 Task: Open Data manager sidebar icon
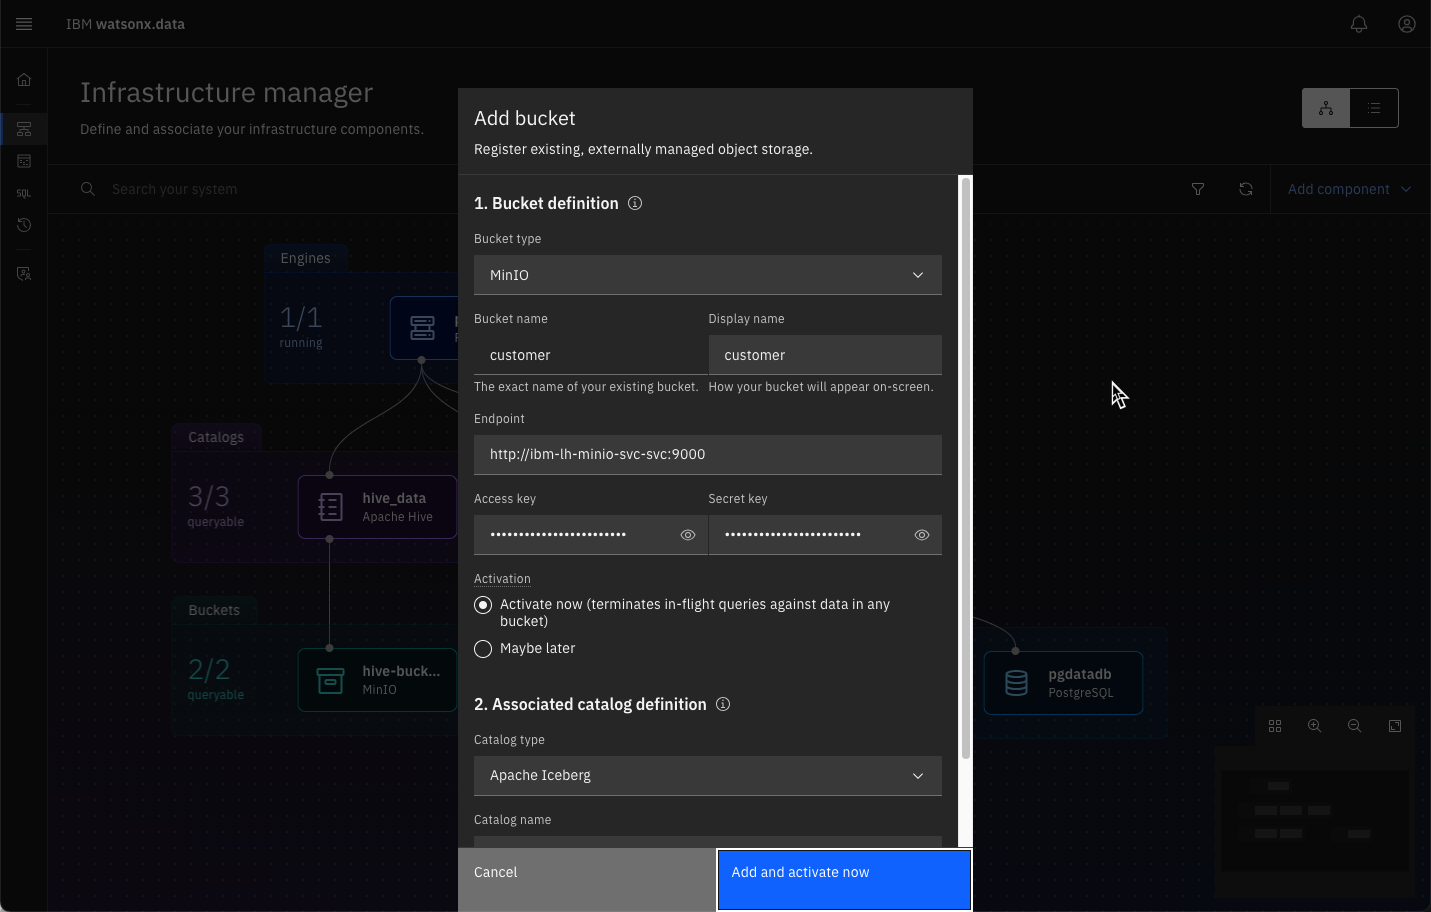[x=24, y=161]
